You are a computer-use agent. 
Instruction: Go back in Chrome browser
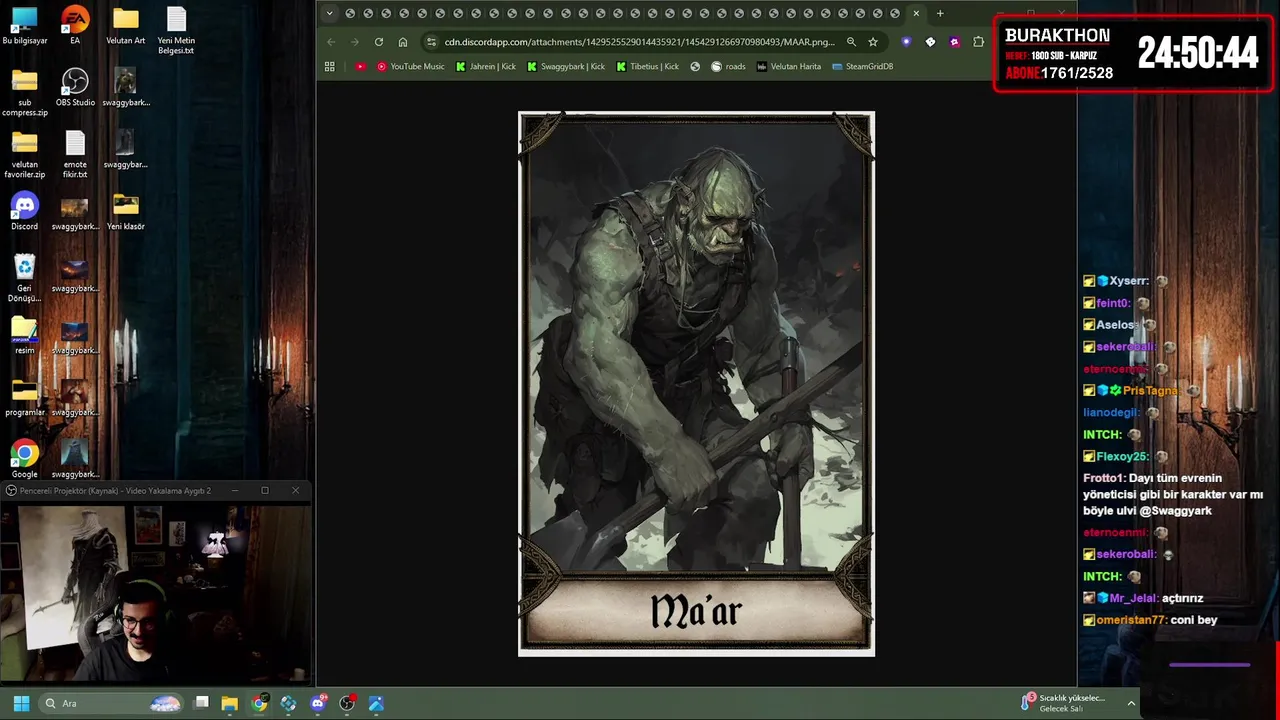[x=331, y=42]
